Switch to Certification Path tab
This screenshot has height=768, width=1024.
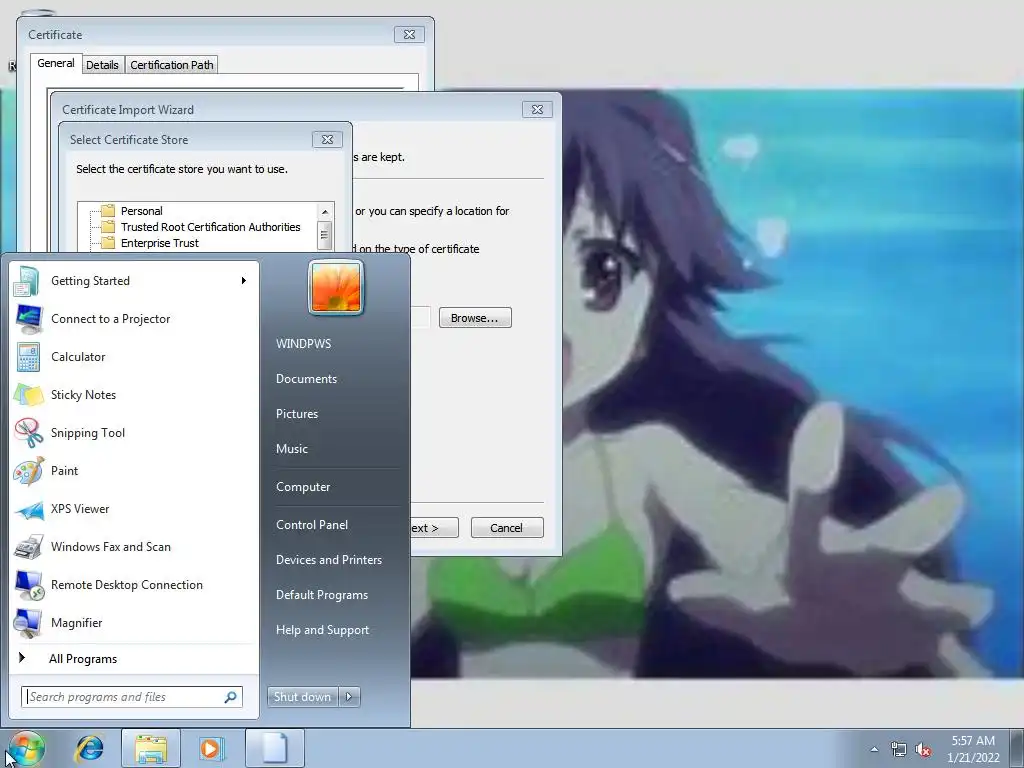[x=172, y=65]
